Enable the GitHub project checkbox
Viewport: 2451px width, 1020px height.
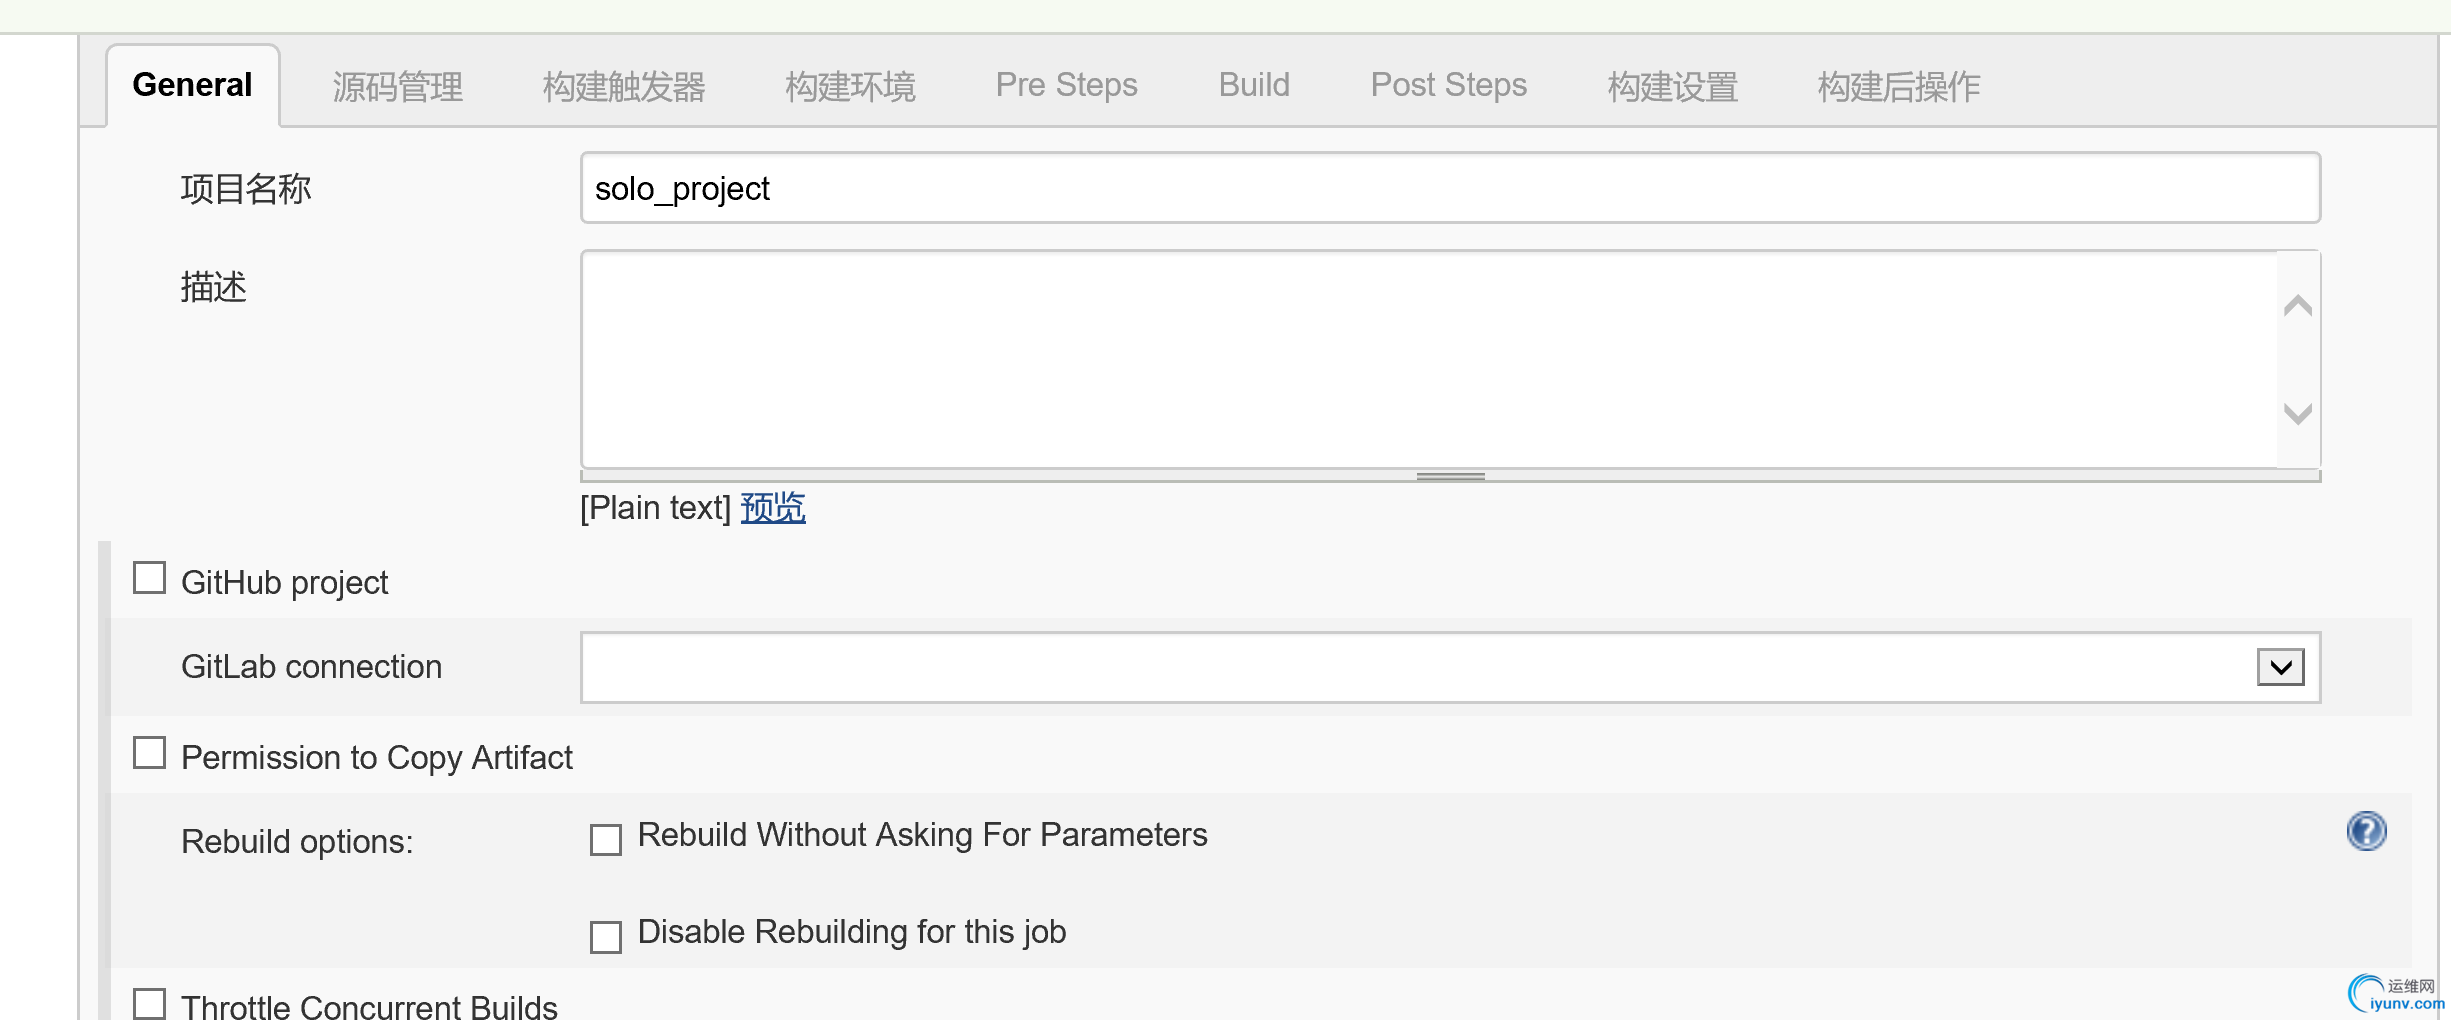point(150,578)
